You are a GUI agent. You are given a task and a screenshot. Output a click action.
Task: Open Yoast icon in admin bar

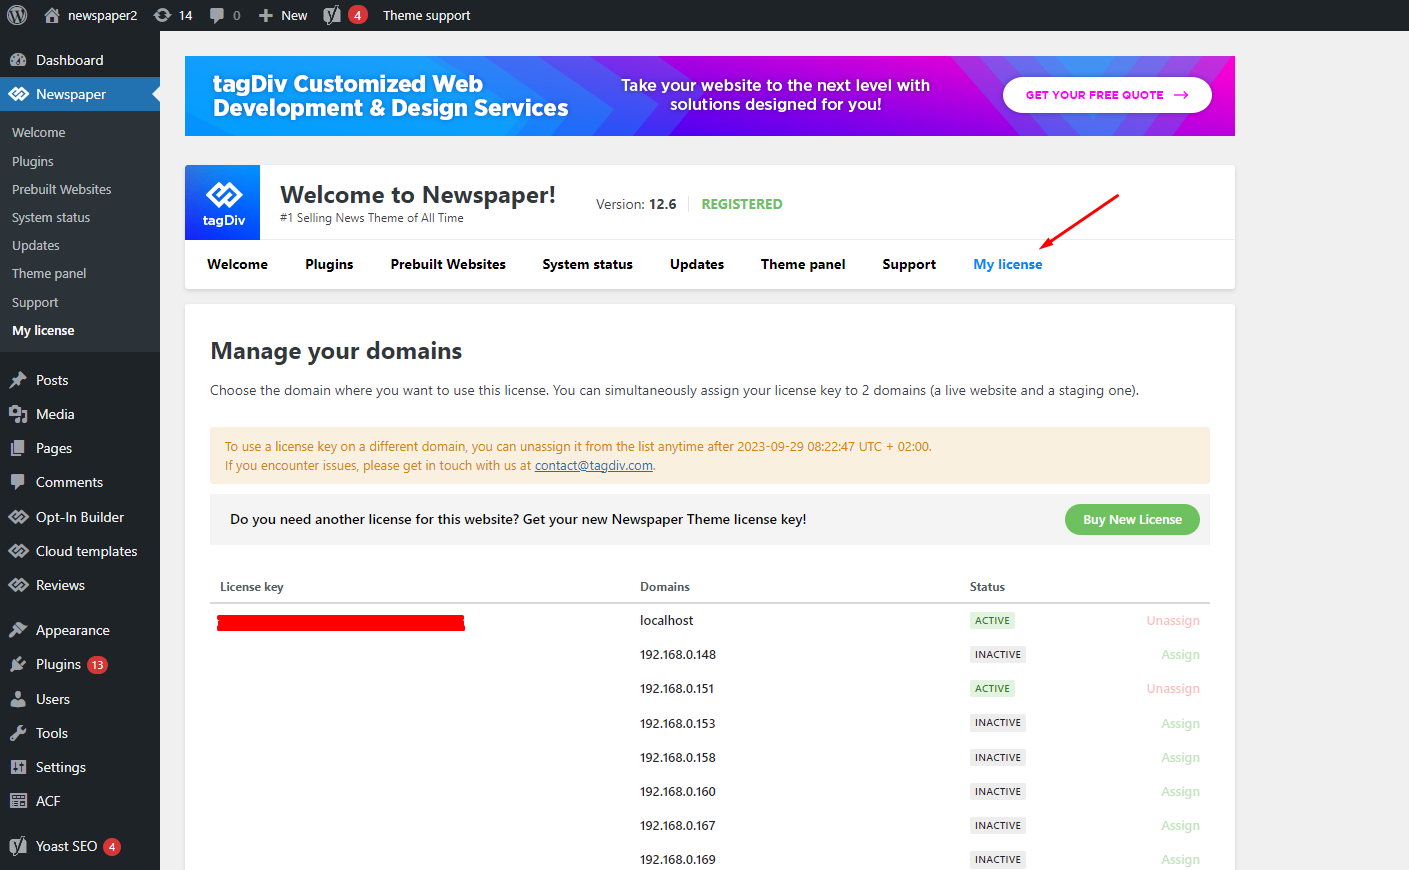coord(332,15)
